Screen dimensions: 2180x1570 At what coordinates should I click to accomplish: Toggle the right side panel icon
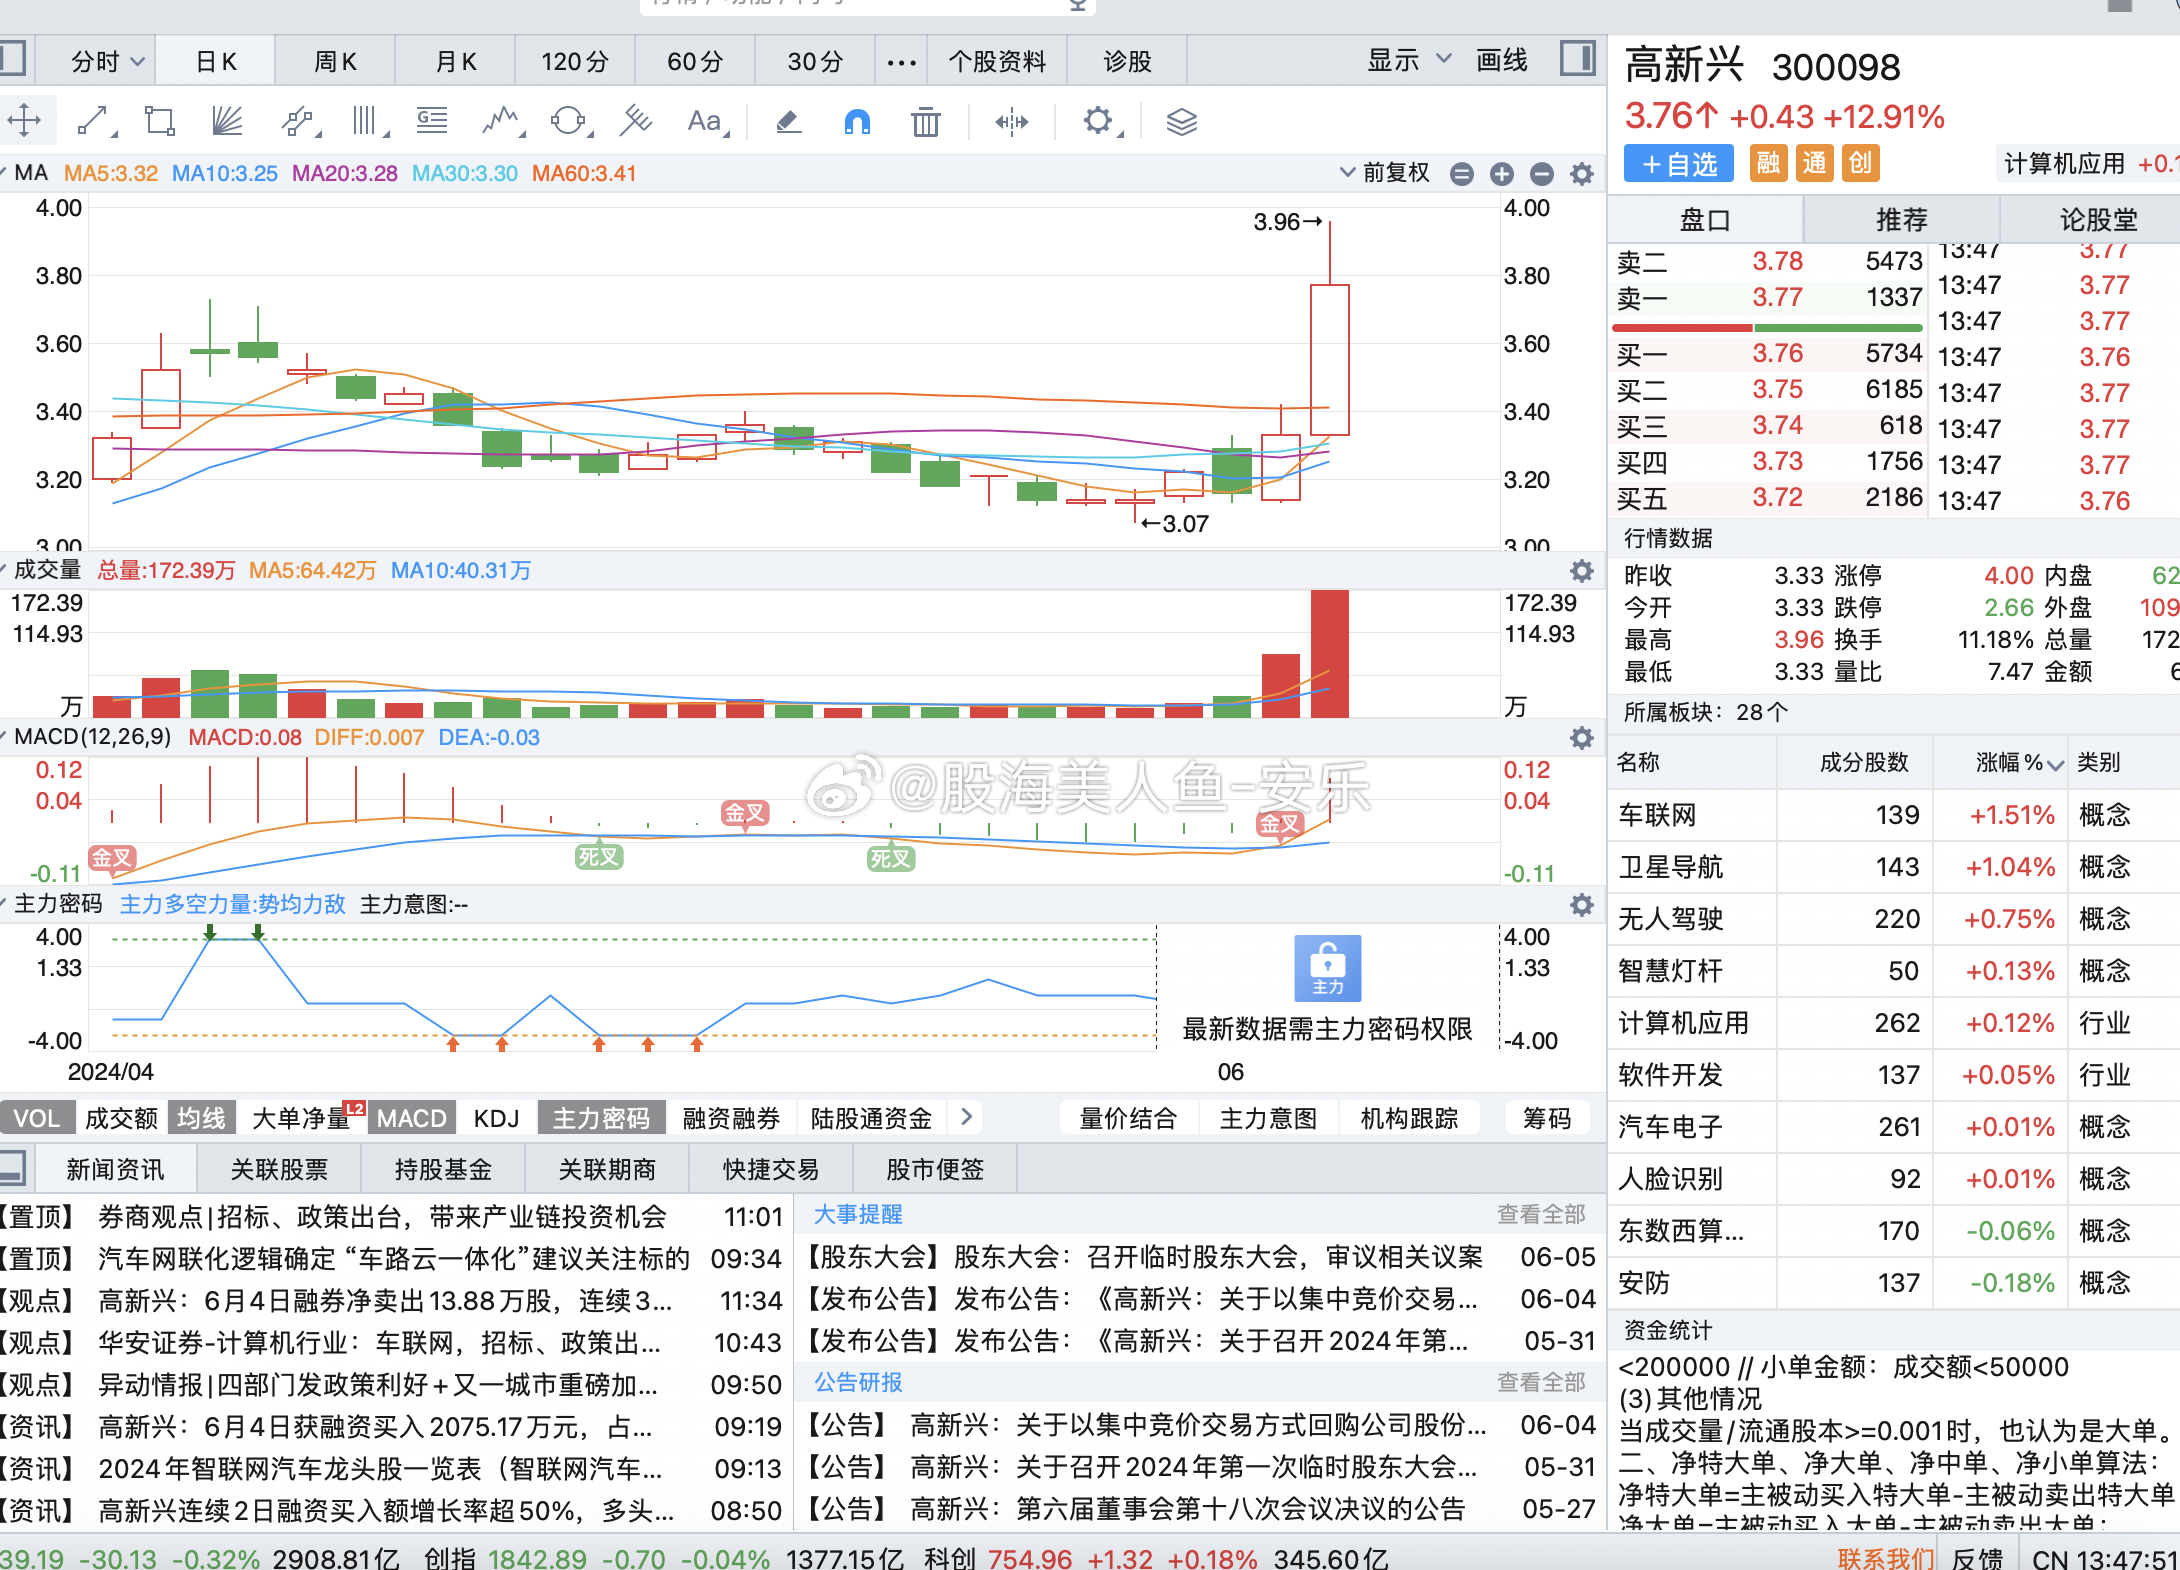1577,59
